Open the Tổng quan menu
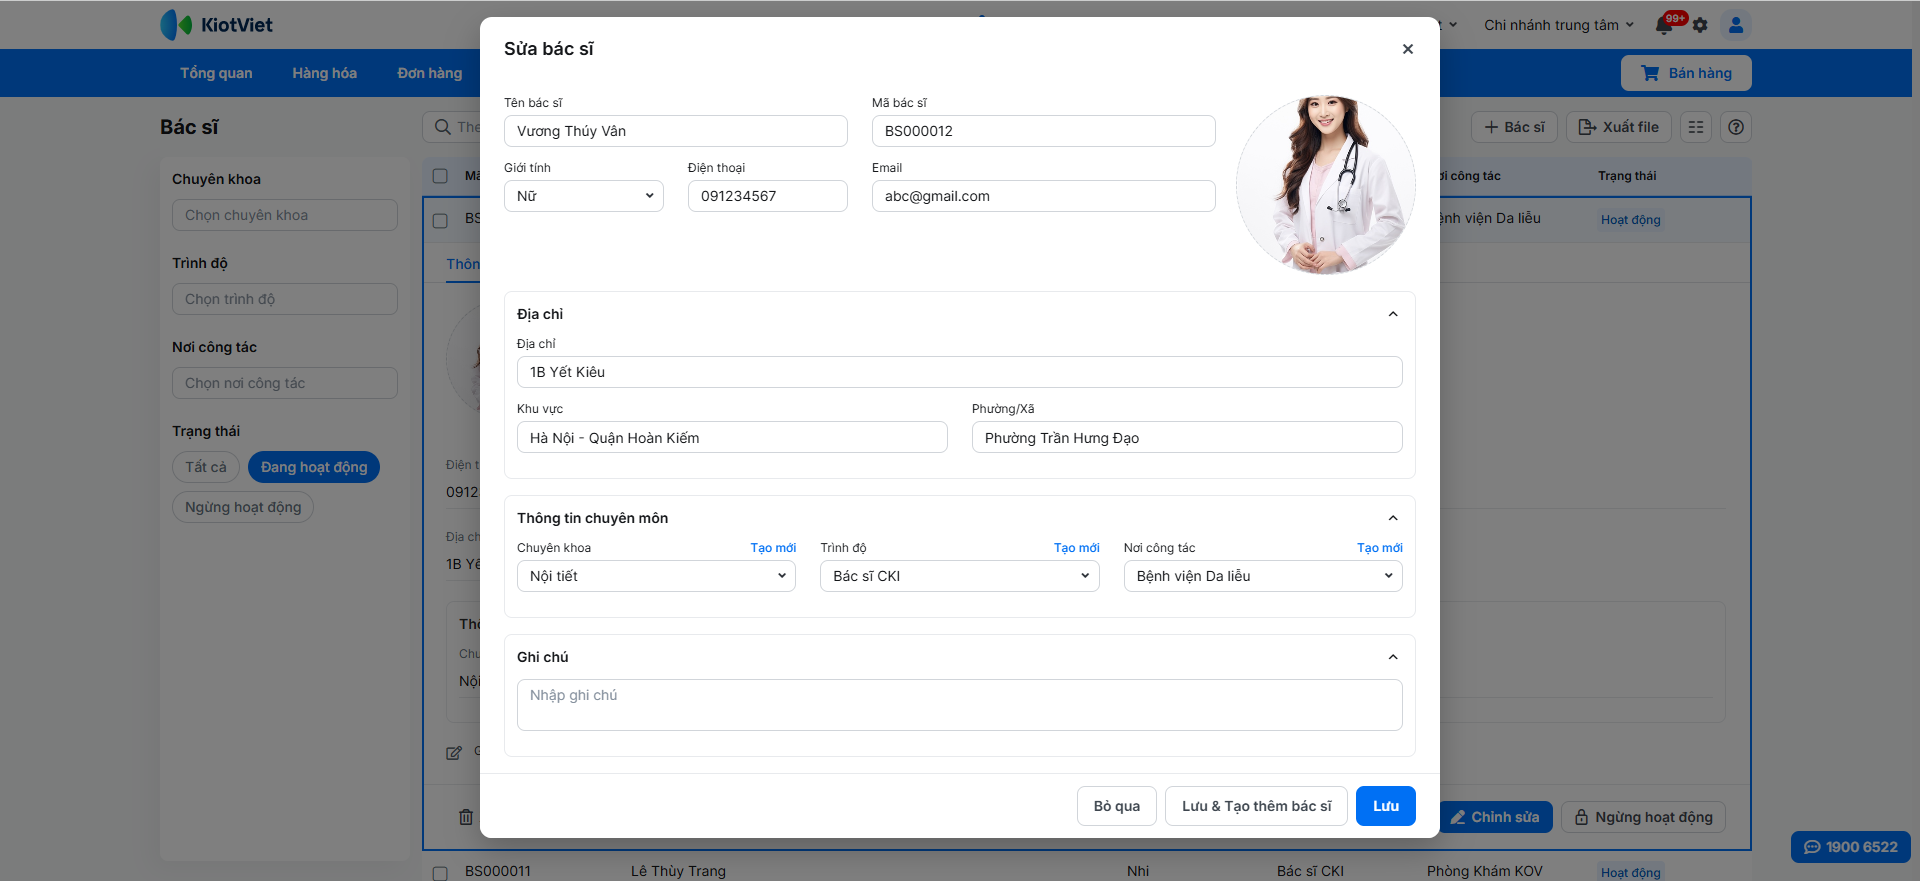This screenshot has width=1920, height=881. click(216, 73)
